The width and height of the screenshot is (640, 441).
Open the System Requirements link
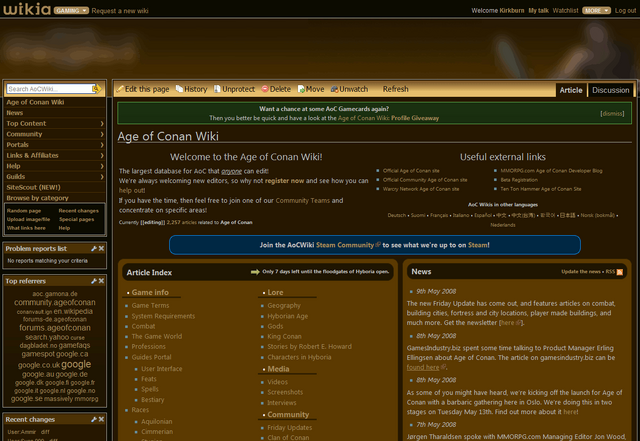(x=163, y=316)
